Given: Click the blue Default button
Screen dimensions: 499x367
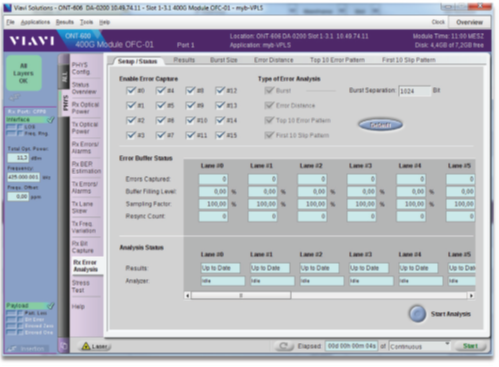Looking at the screenshot, I should (x=380, y=125).
